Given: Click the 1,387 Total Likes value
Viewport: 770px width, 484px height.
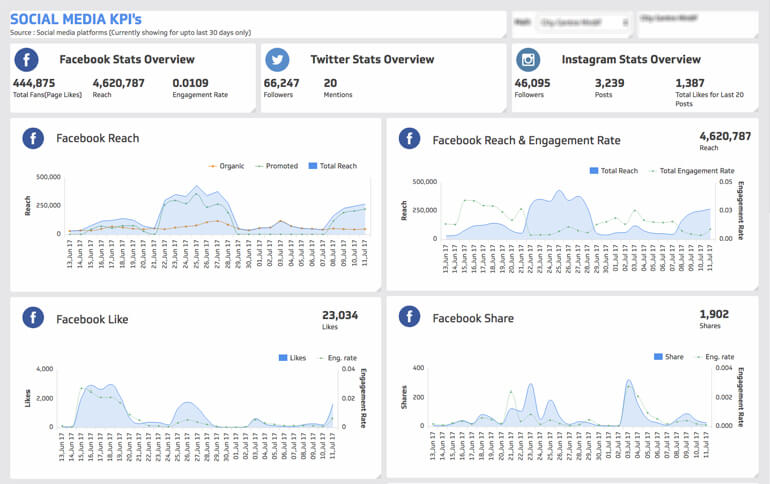Looking at the screenshot, I should (x=690, y=83).
